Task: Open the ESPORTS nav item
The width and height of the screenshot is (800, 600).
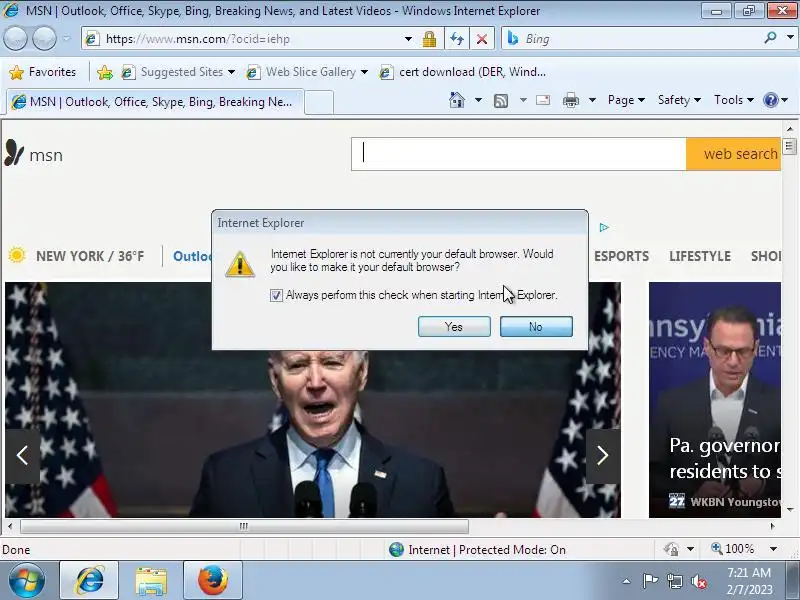Action: pos(621,256)
